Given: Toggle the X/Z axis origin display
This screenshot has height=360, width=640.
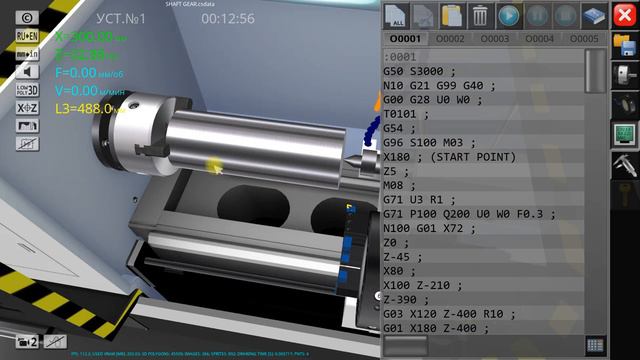Looking at the screenshot, I should click(27, 108).
